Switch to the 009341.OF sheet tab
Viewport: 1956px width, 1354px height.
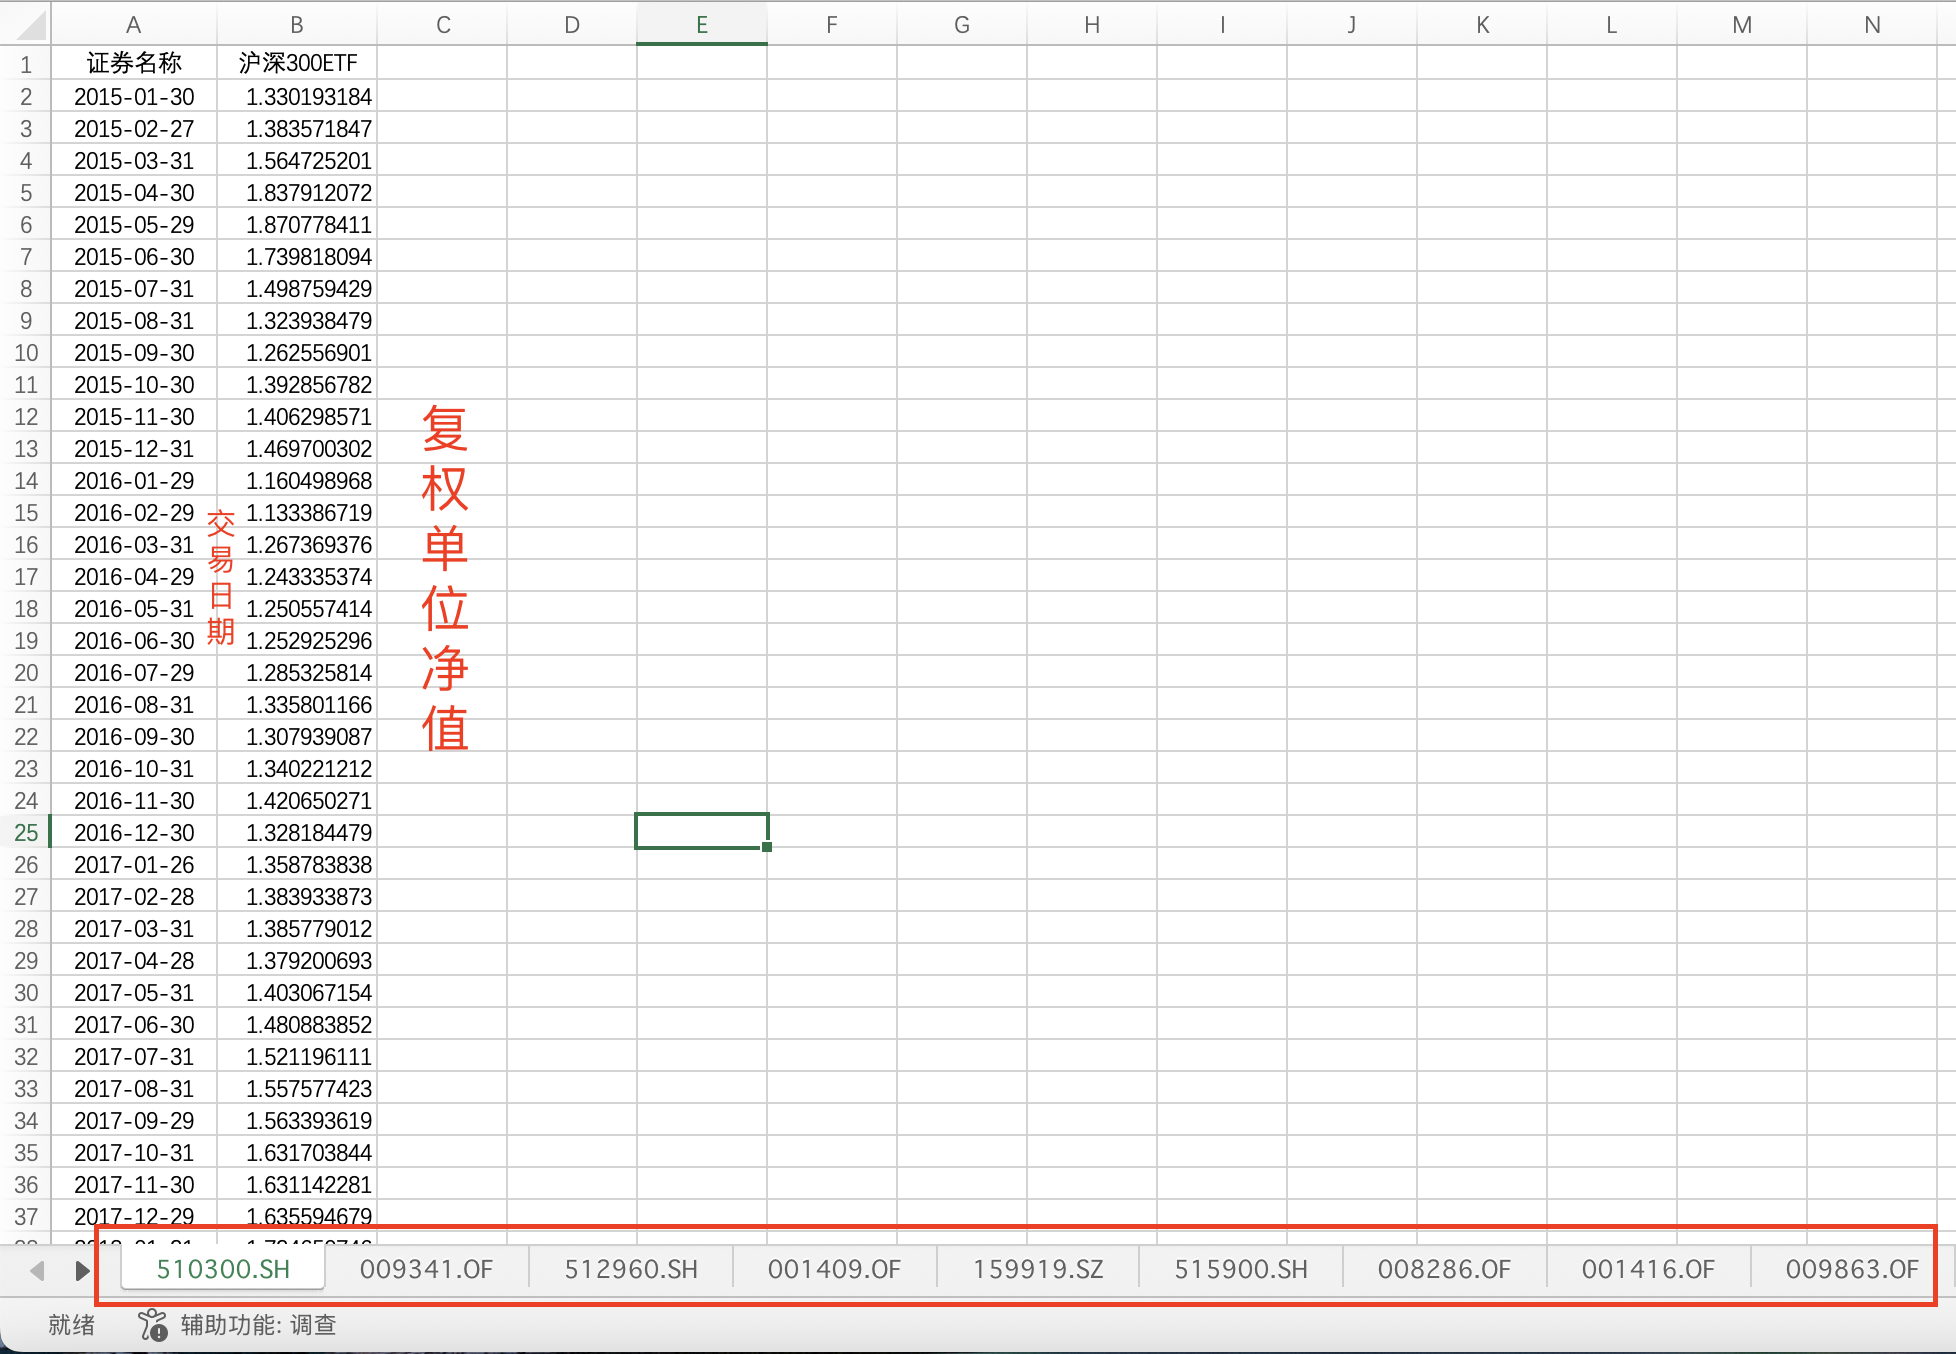tap(426, 1270)
